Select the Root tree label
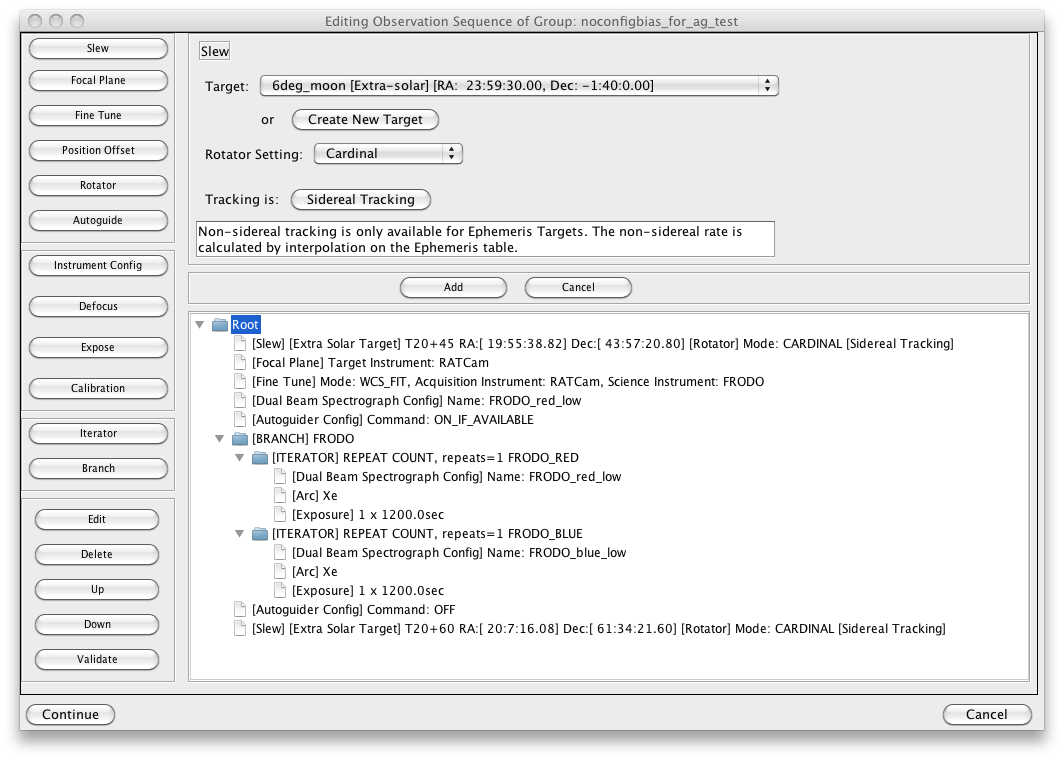The width and height of the screenshot is (1064, 760). tap(245, 324)
